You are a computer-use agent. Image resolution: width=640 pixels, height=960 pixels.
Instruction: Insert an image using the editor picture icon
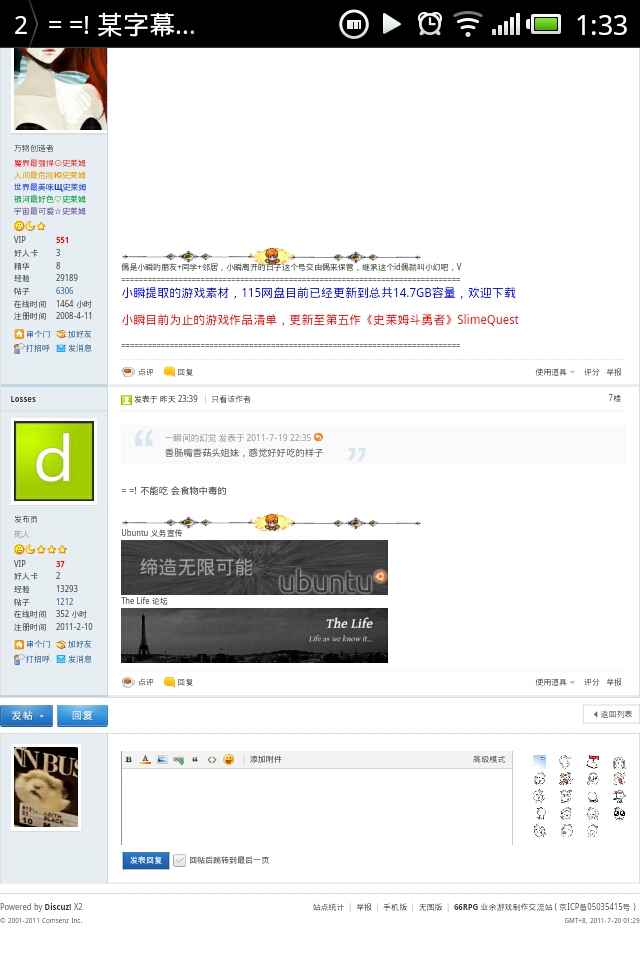162,760
